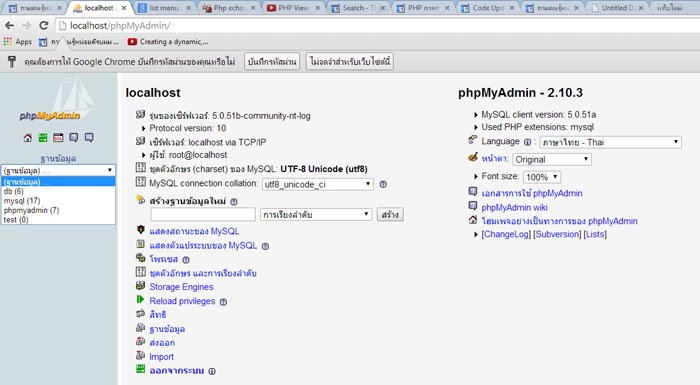Open Chrome Apps shortcut in bookmarks bar

(17, 42)
